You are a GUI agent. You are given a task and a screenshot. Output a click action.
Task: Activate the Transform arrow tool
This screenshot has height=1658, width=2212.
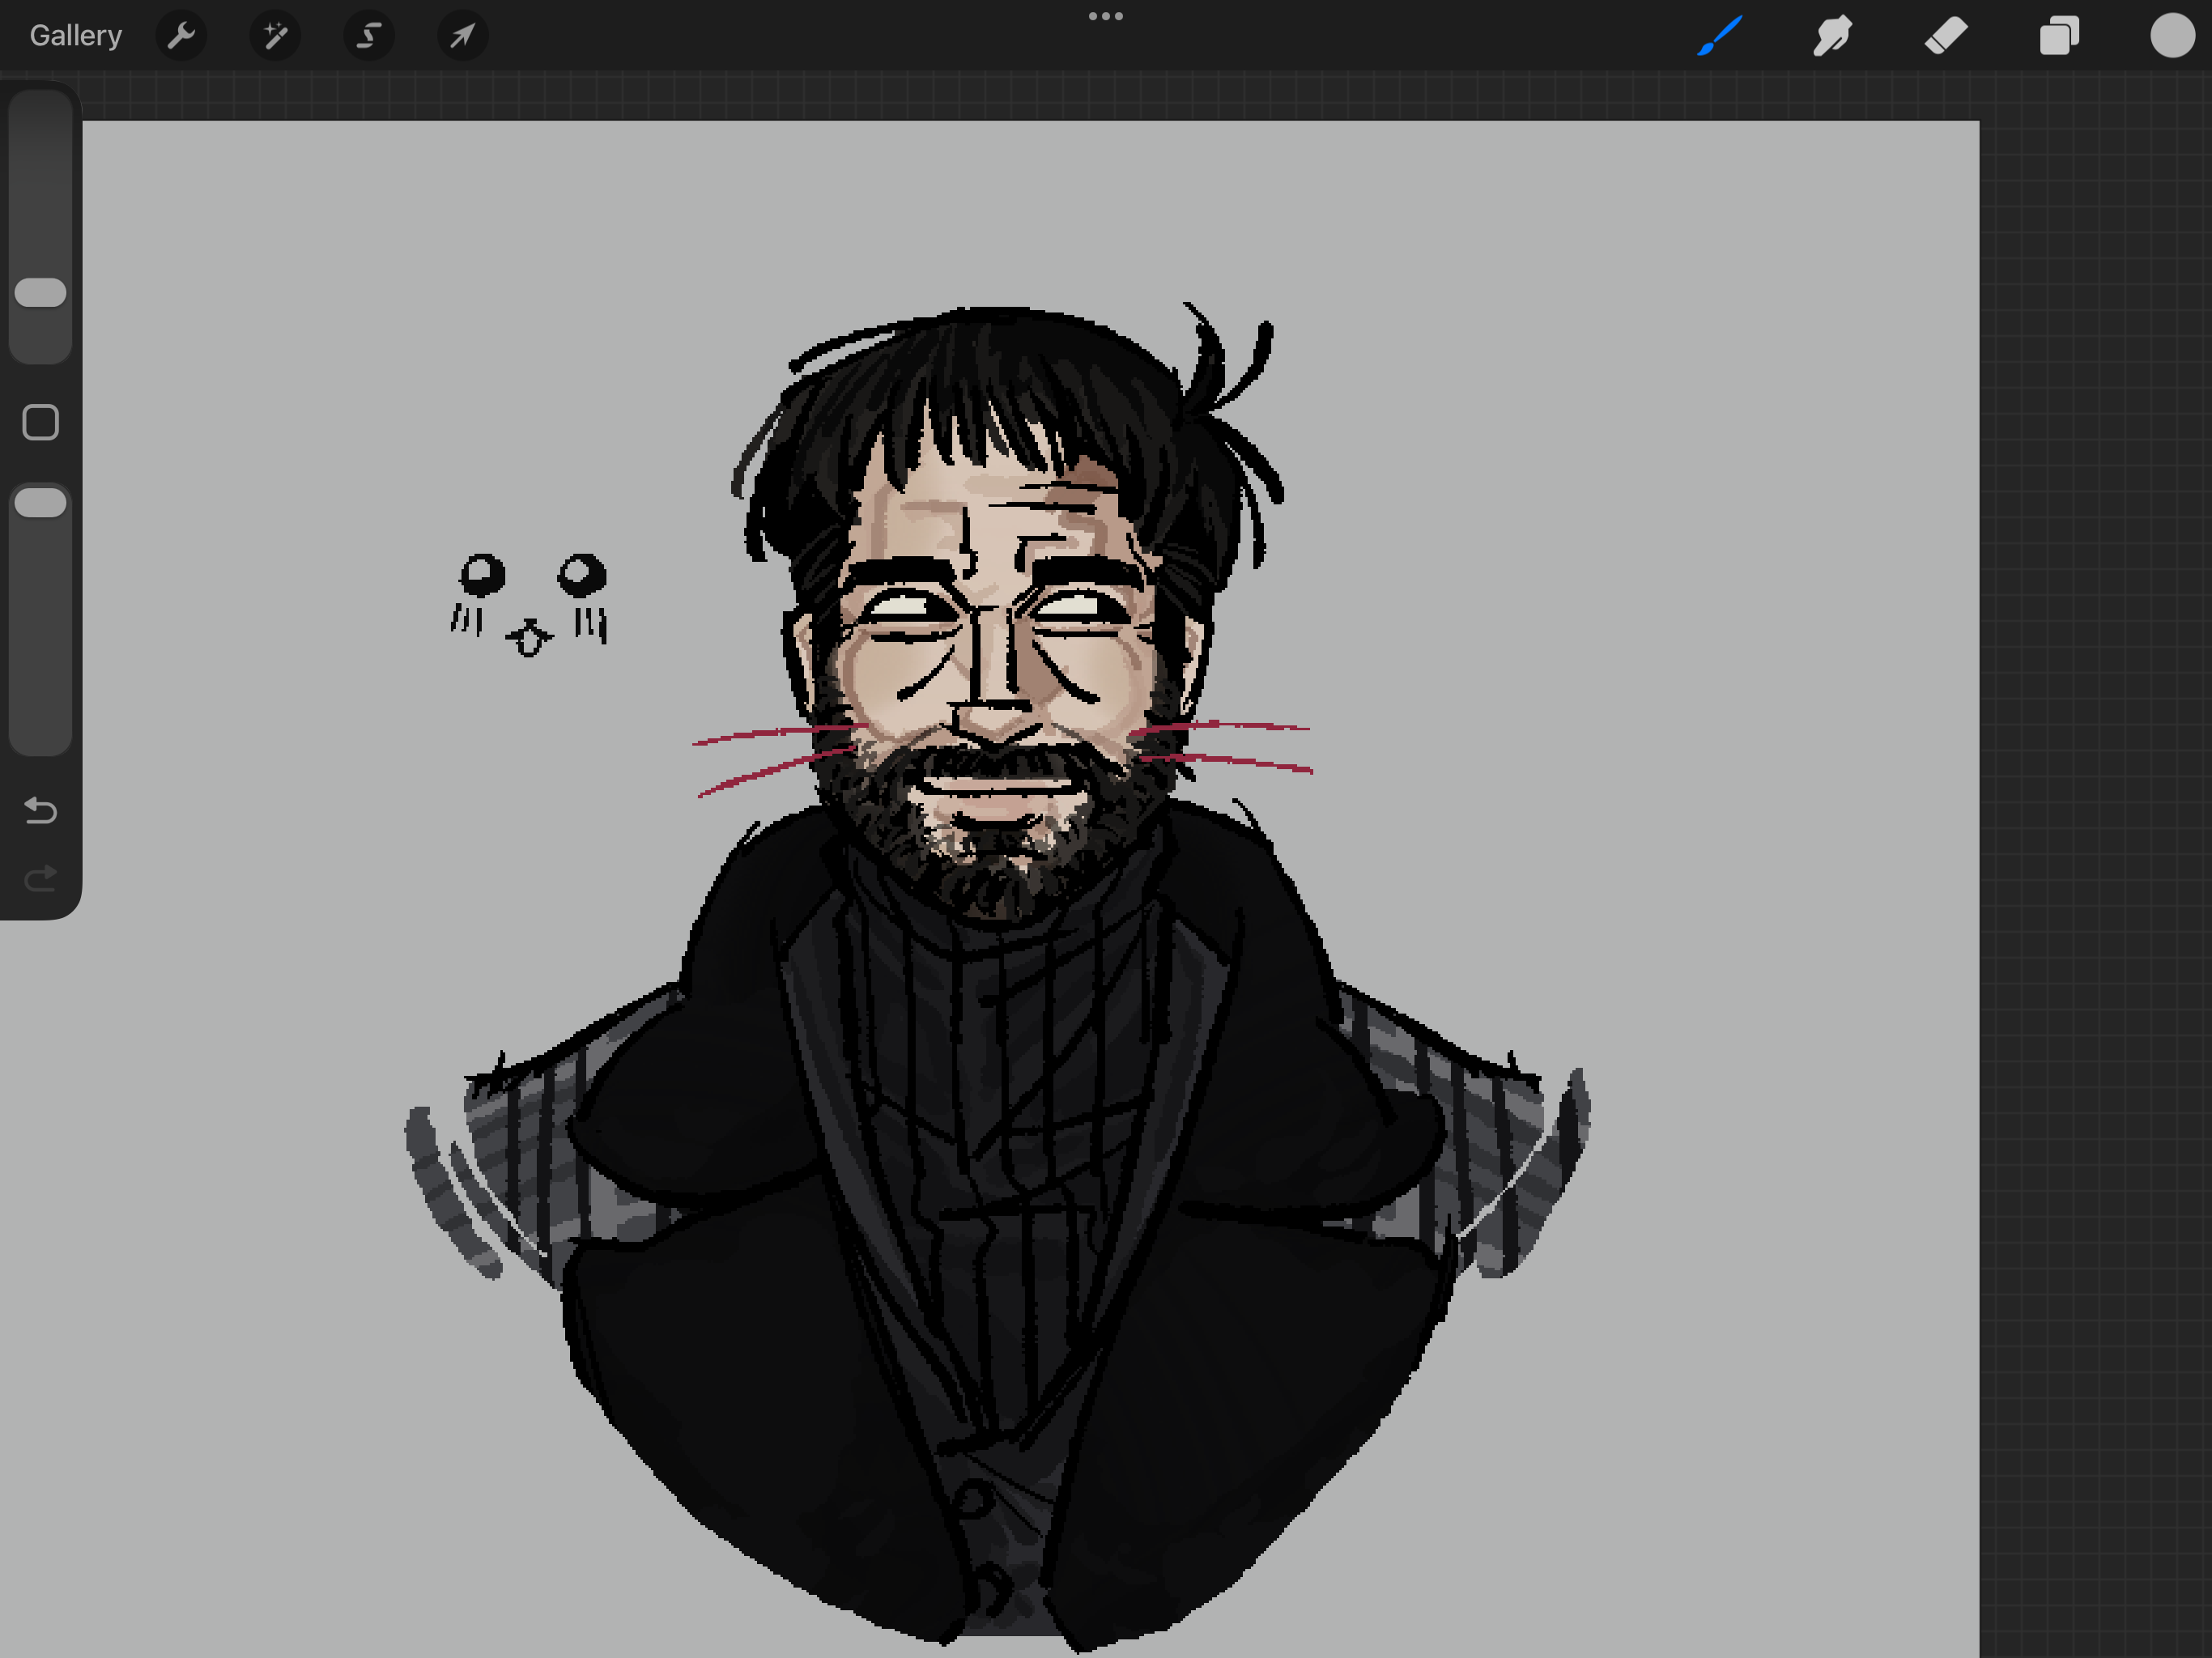pos(462,36)
